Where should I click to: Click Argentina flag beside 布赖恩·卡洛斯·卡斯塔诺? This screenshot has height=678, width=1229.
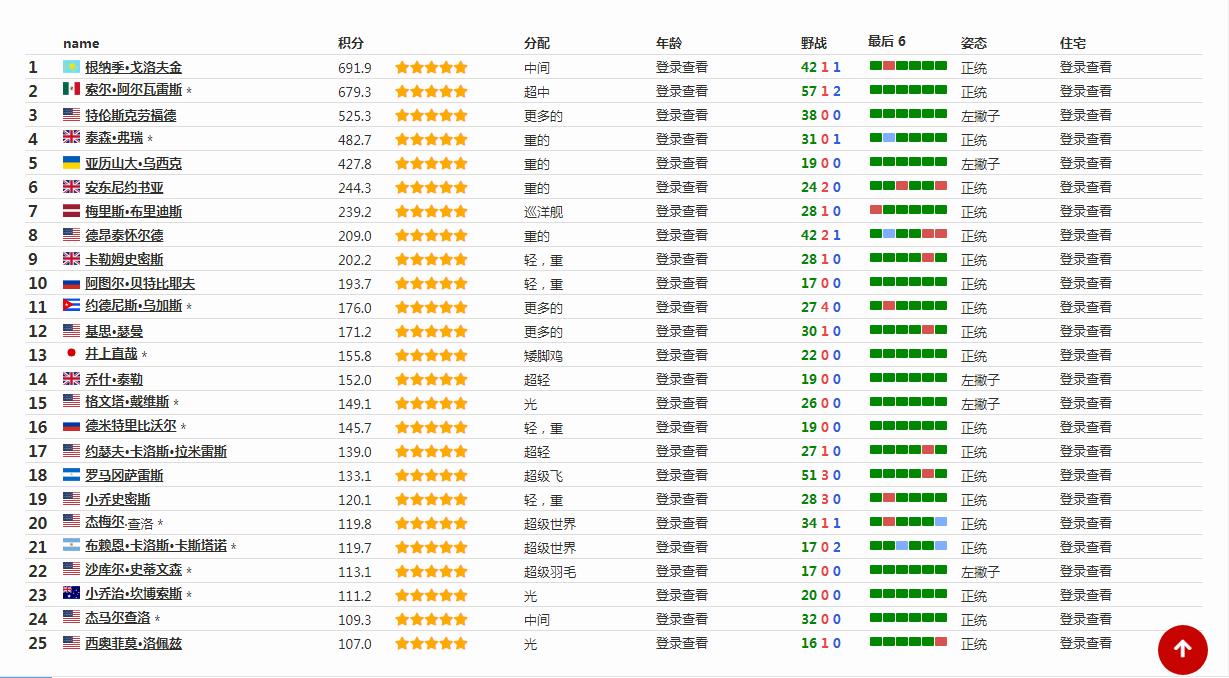71,546
